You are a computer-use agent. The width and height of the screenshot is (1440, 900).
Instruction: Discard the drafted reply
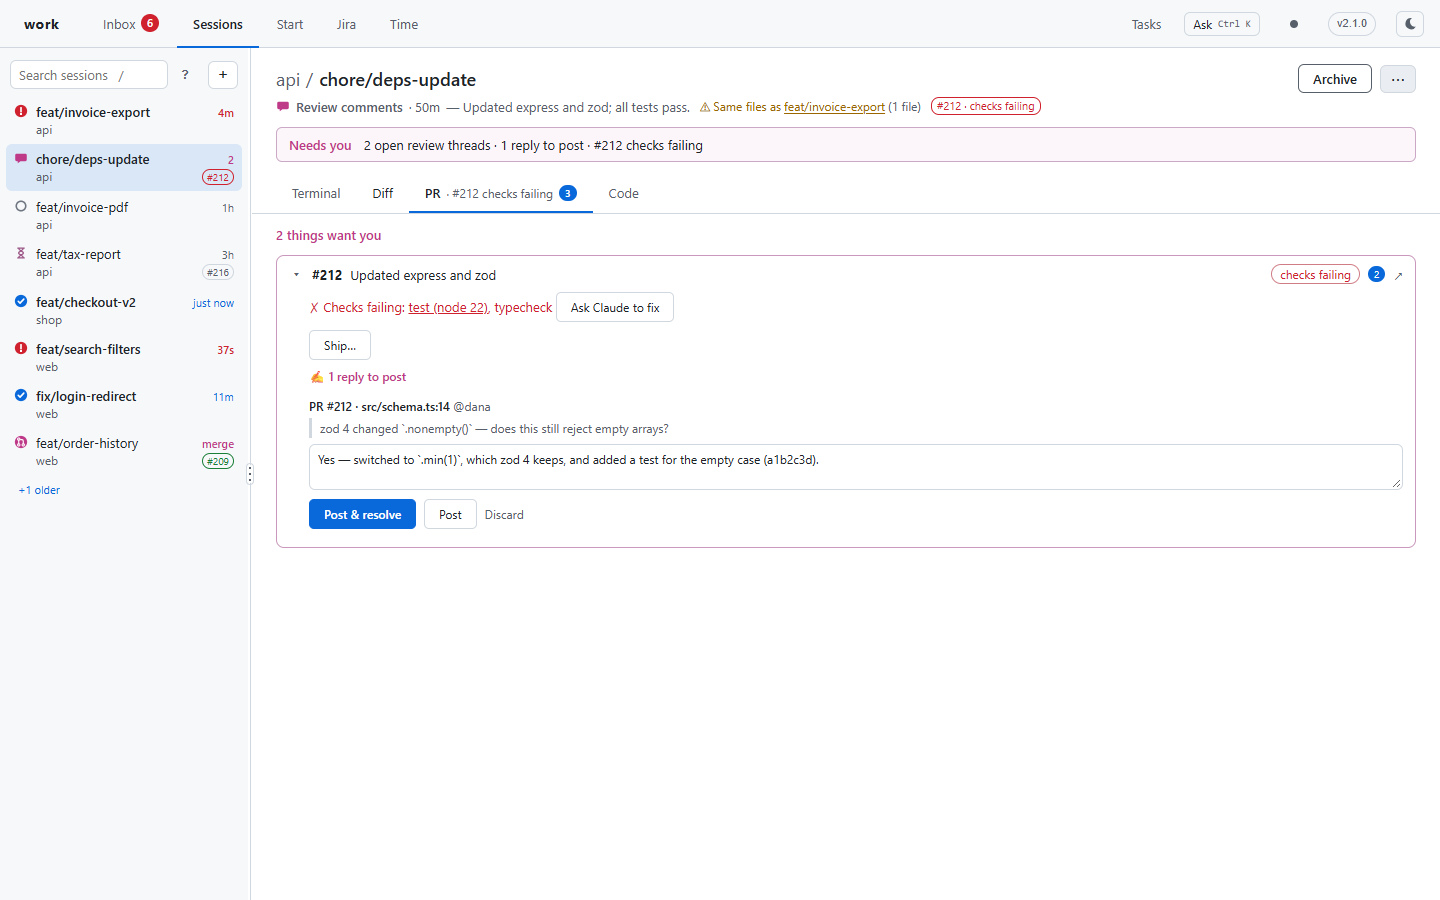504,515
